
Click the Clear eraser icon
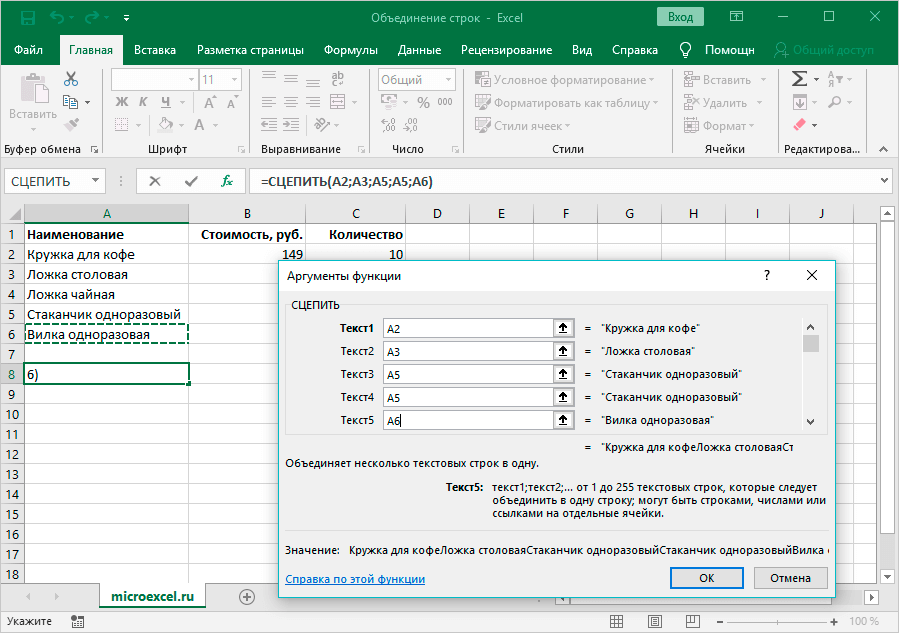799,124
